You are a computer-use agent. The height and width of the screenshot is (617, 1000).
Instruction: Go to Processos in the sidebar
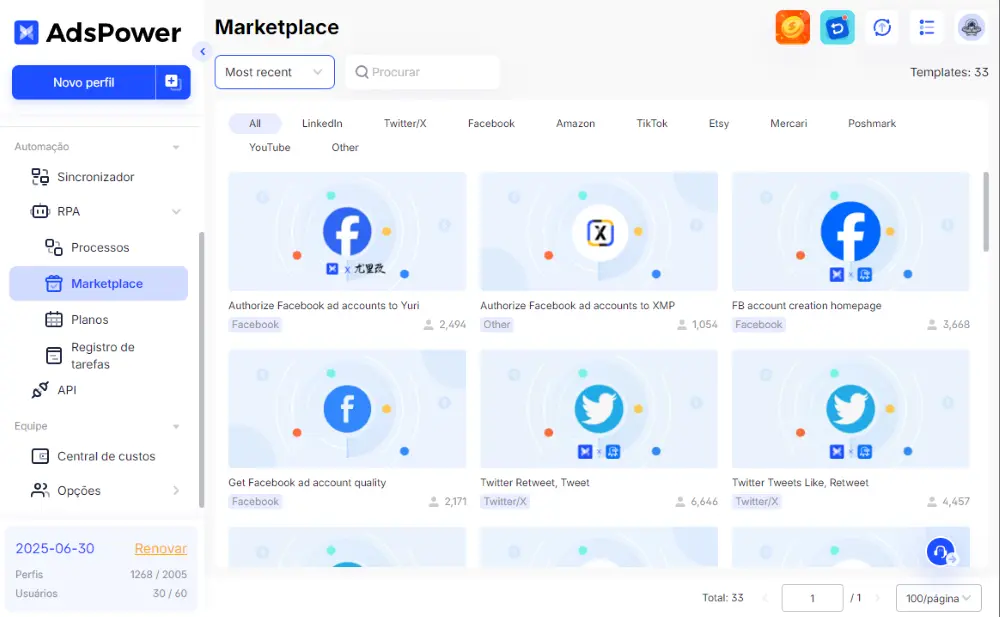(x=98, y=248)
